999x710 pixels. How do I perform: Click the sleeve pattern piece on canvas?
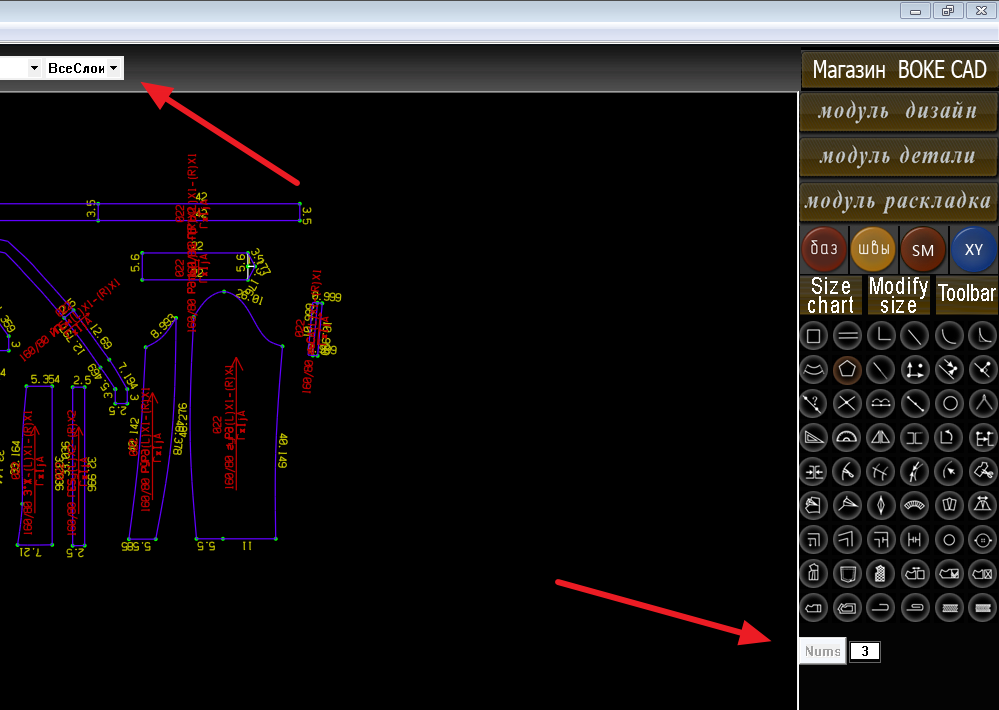click(236, 416)
